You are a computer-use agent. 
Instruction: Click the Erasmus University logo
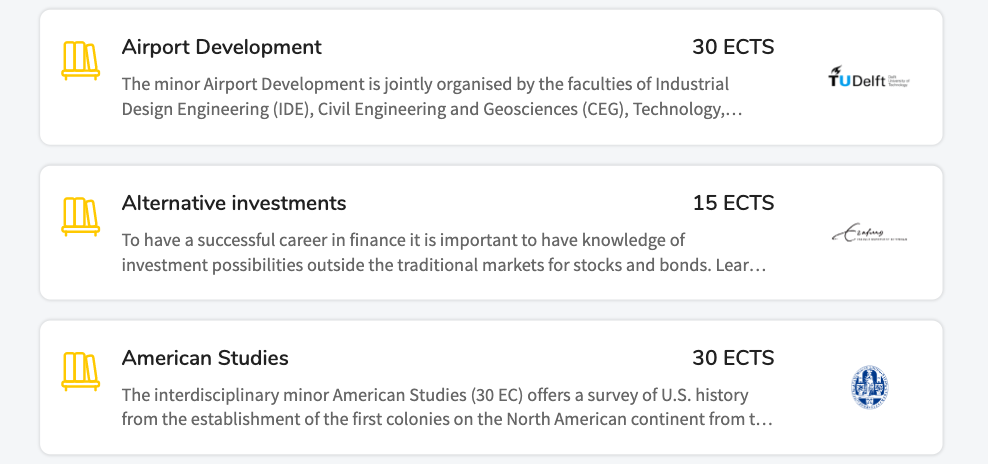click(869, 233)
